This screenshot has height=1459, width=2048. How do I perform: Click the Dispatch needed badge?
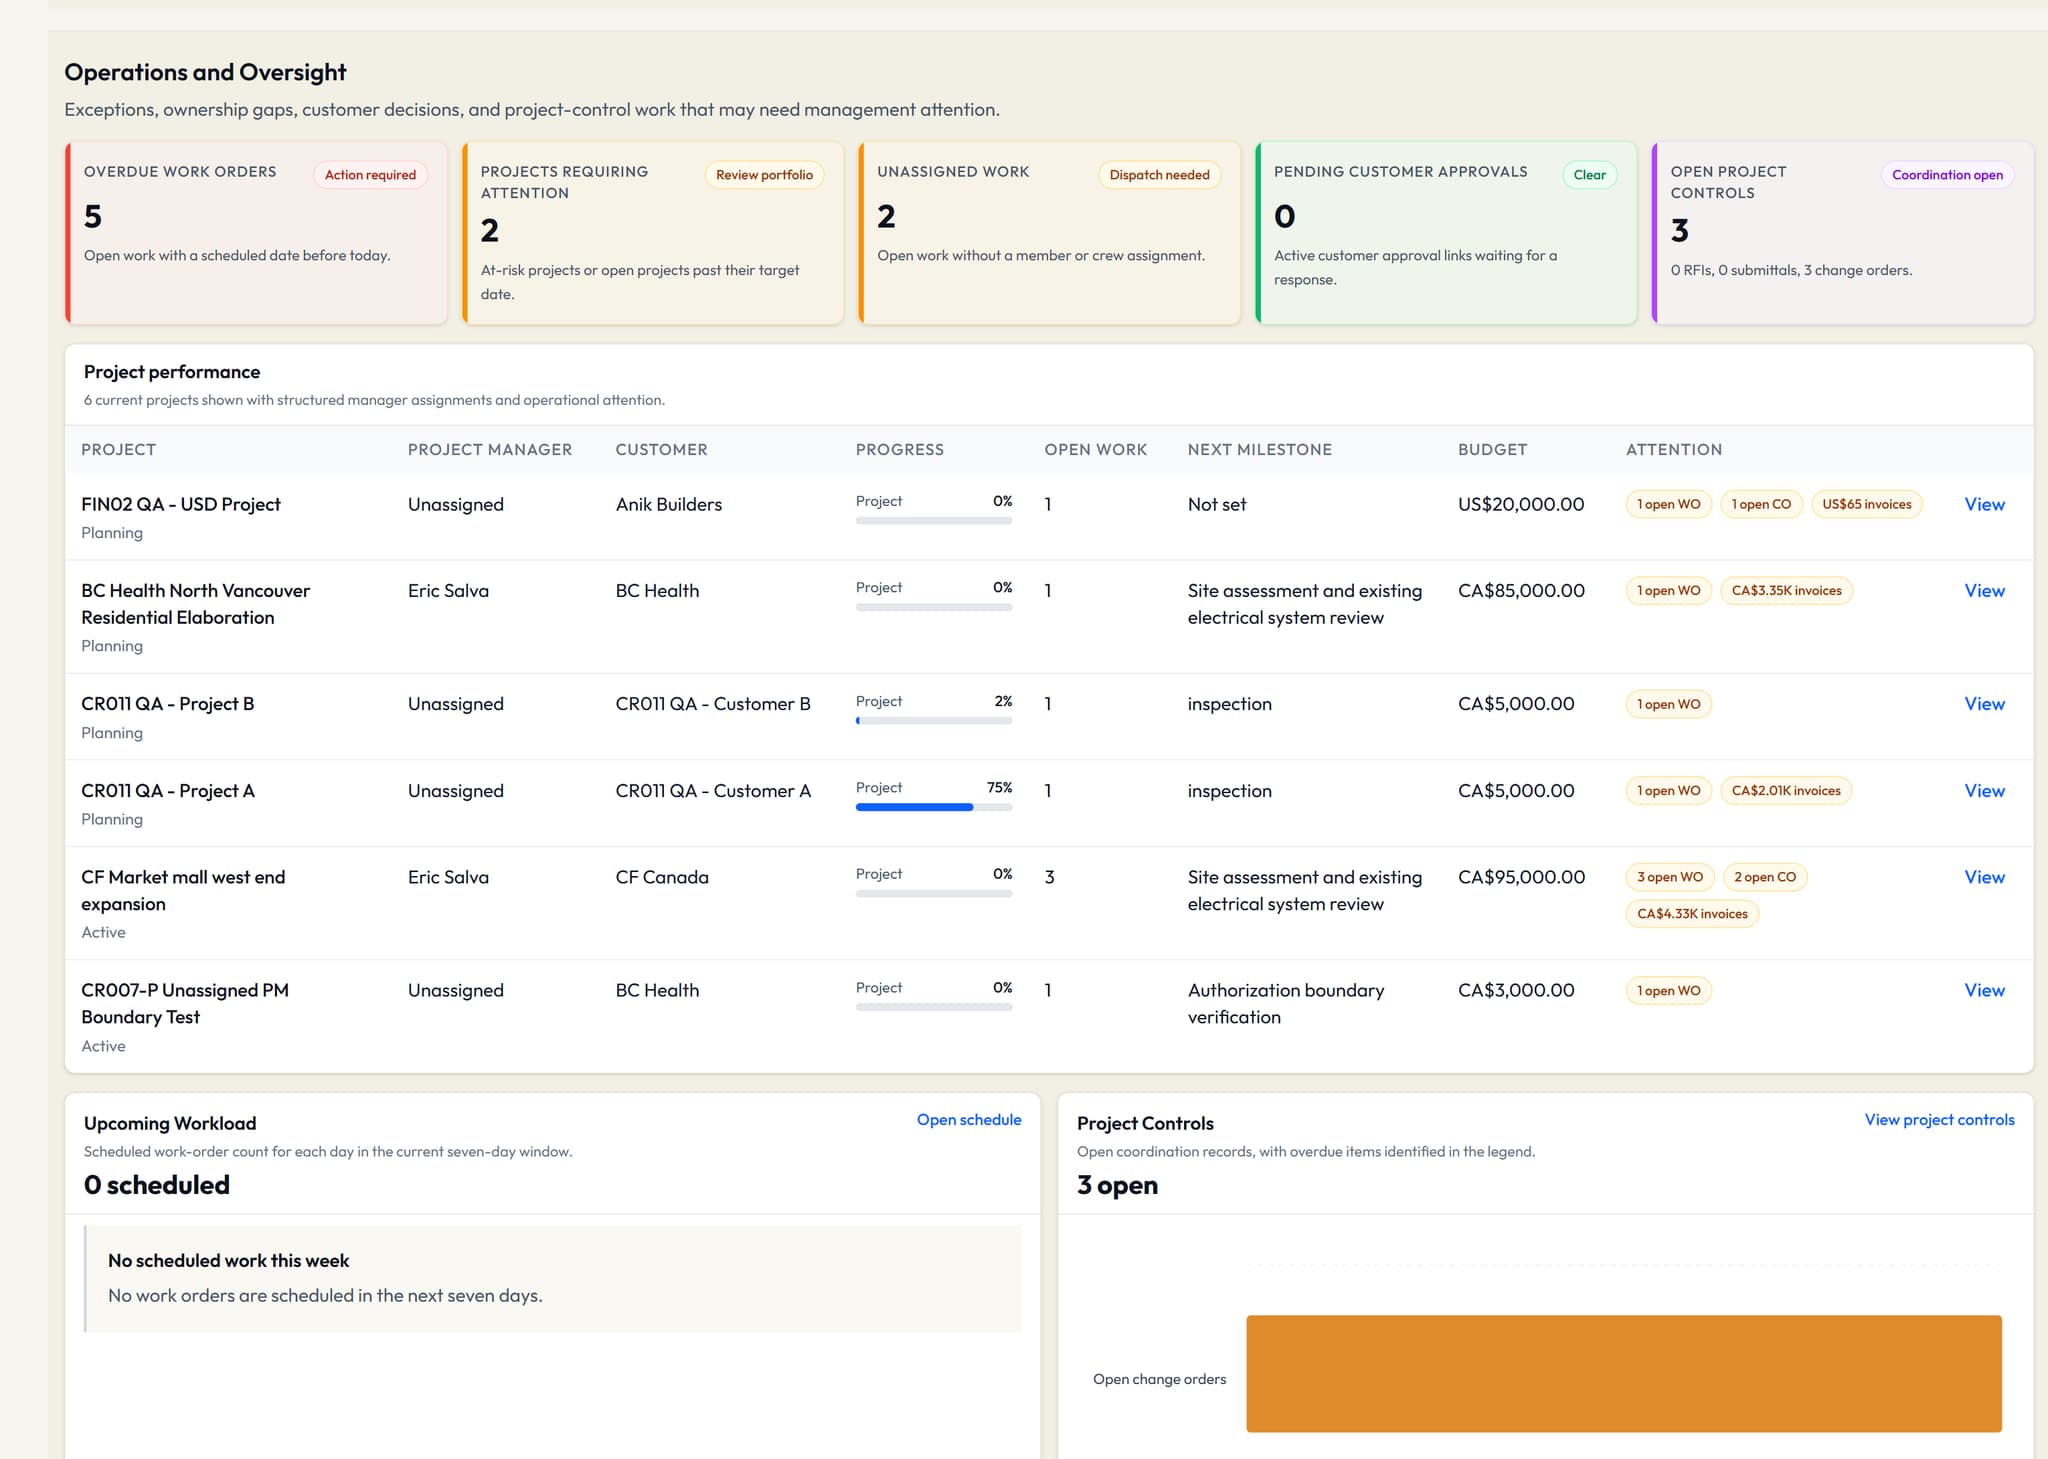(x=1159, y=175)
